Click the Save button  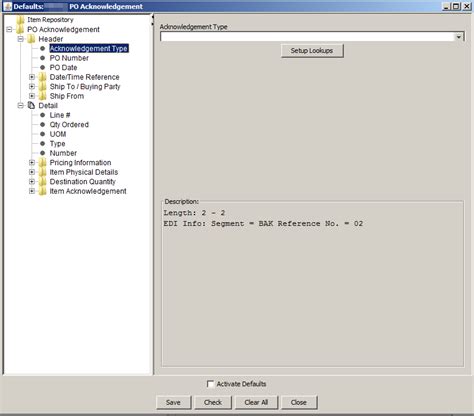point(173,402)
